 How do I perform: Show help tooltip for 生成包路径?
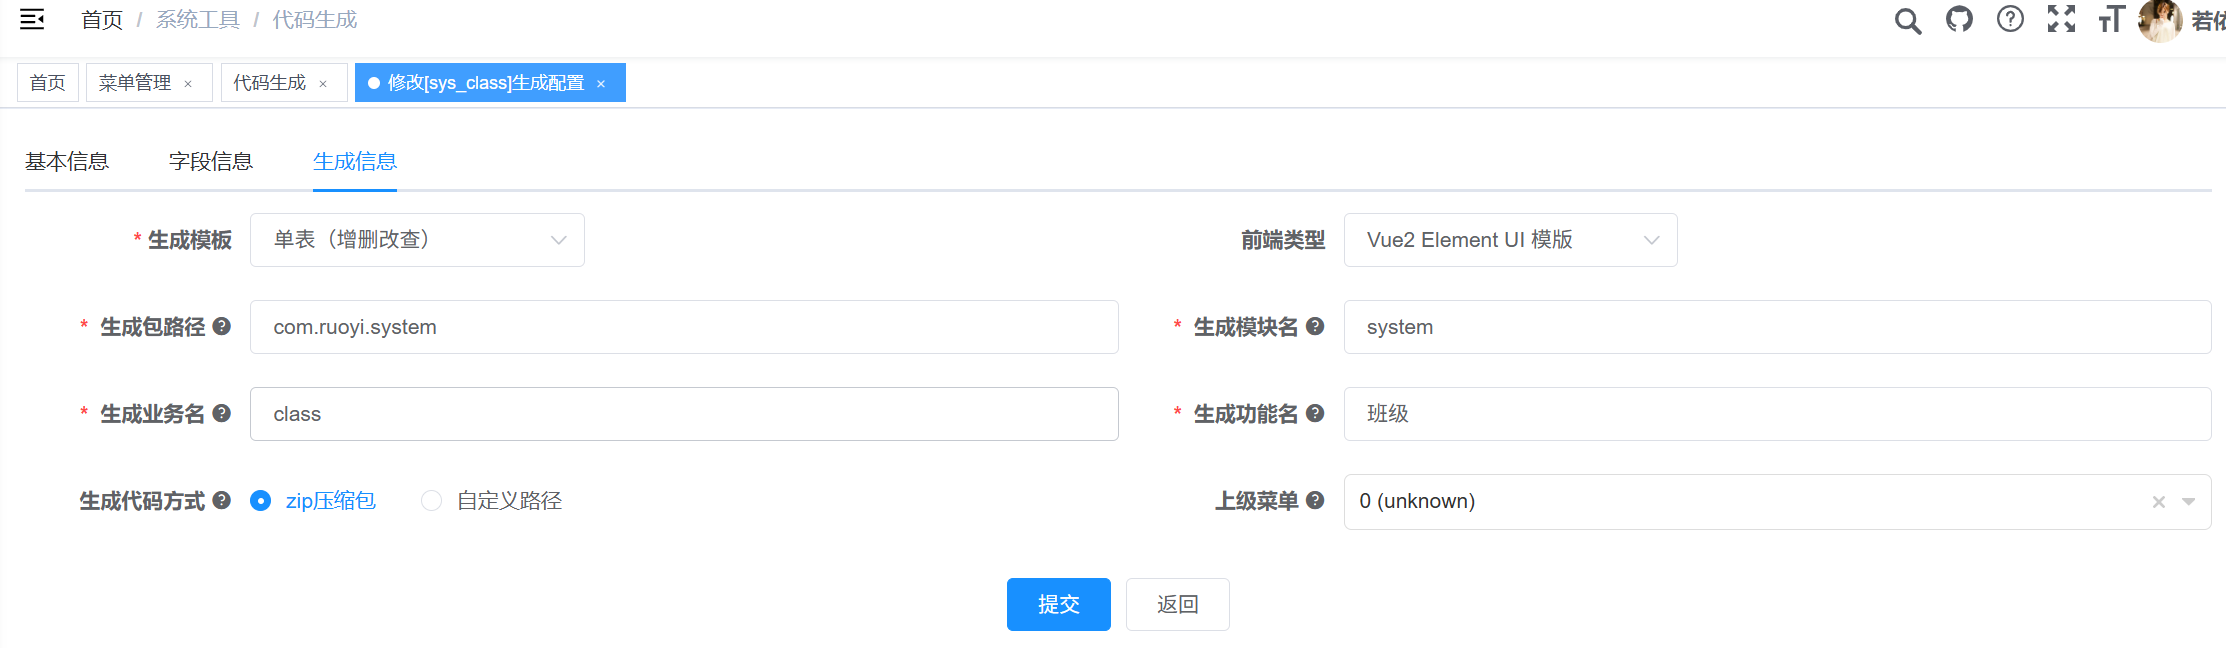(222, 326)
